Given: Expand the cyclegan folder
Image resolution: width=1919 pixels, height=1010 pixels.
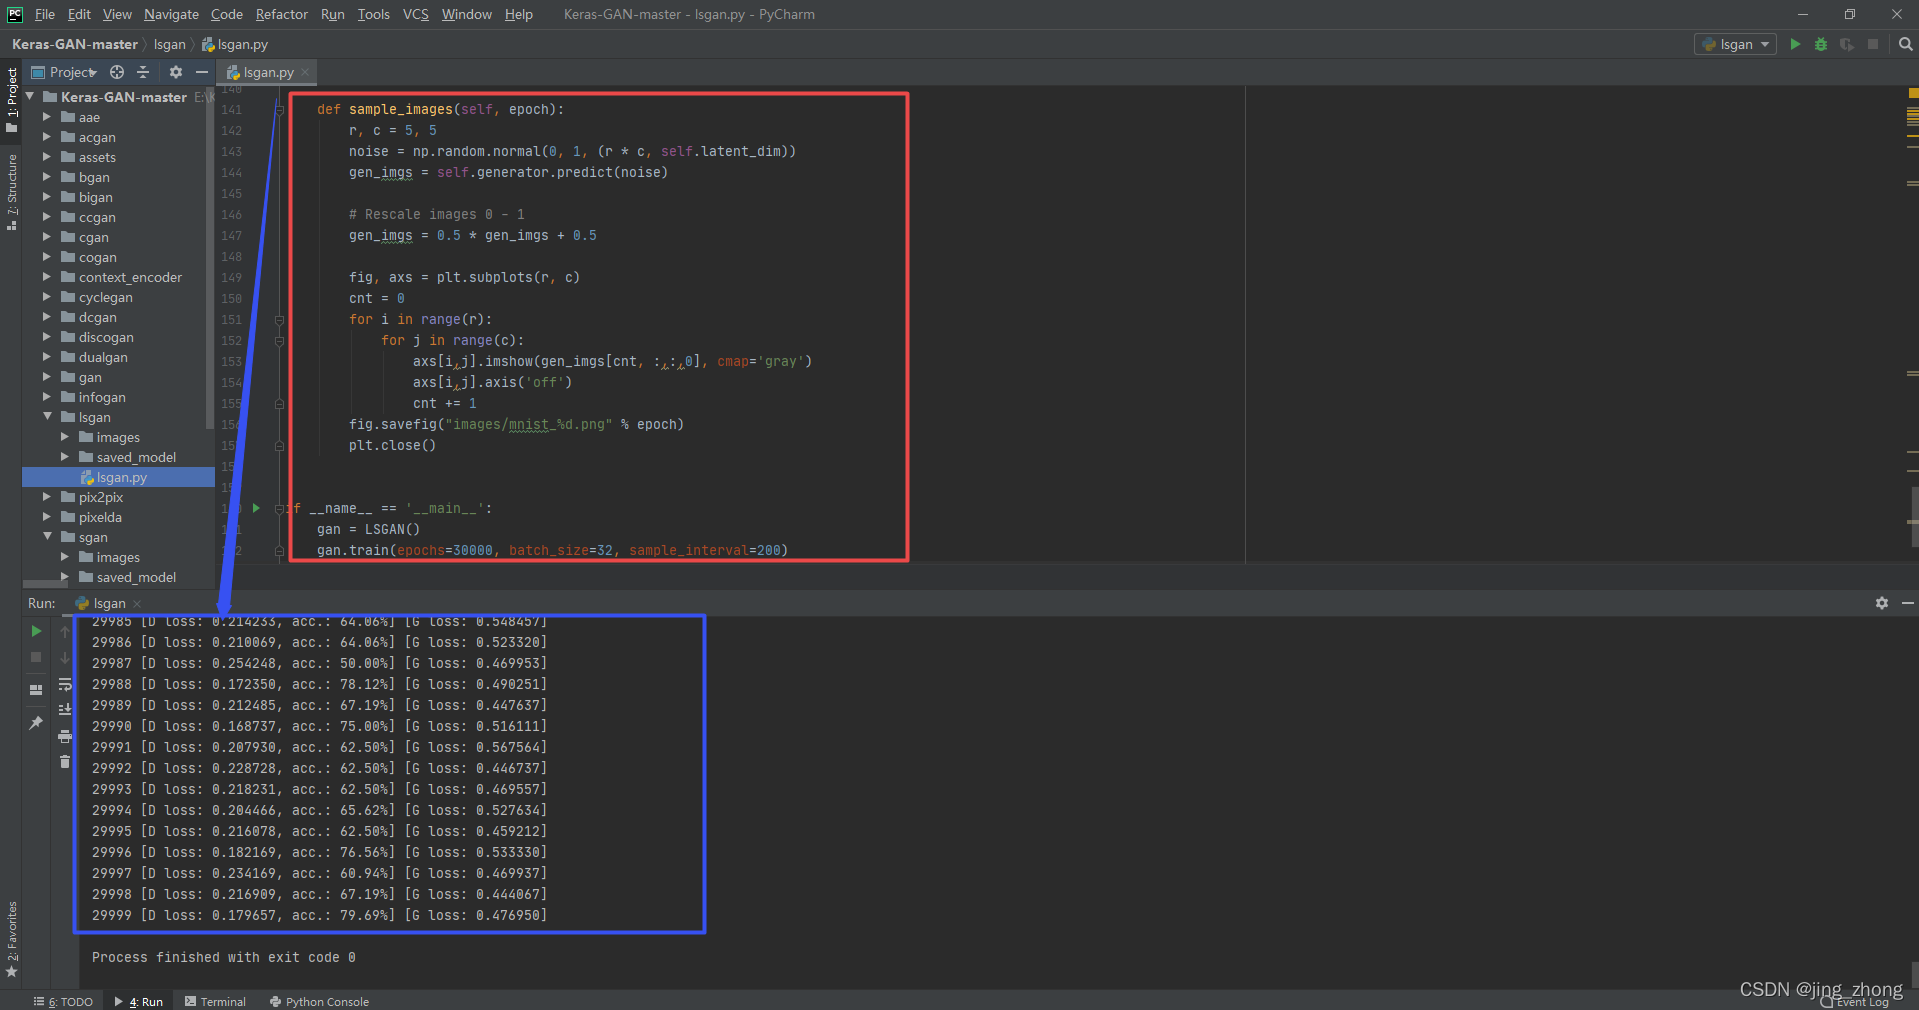Looking at the screenshot, I should click(x=46, y=297).
